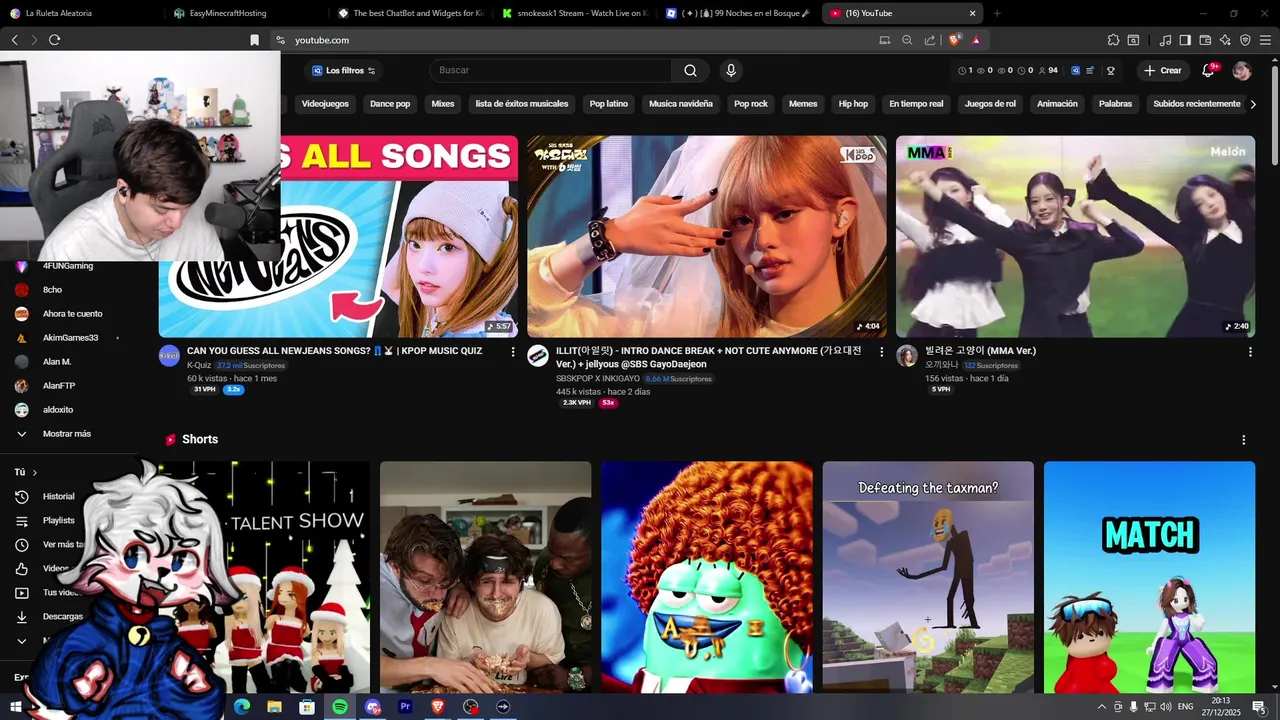Open the 8cho channel subscription

(x=52, y=290)
